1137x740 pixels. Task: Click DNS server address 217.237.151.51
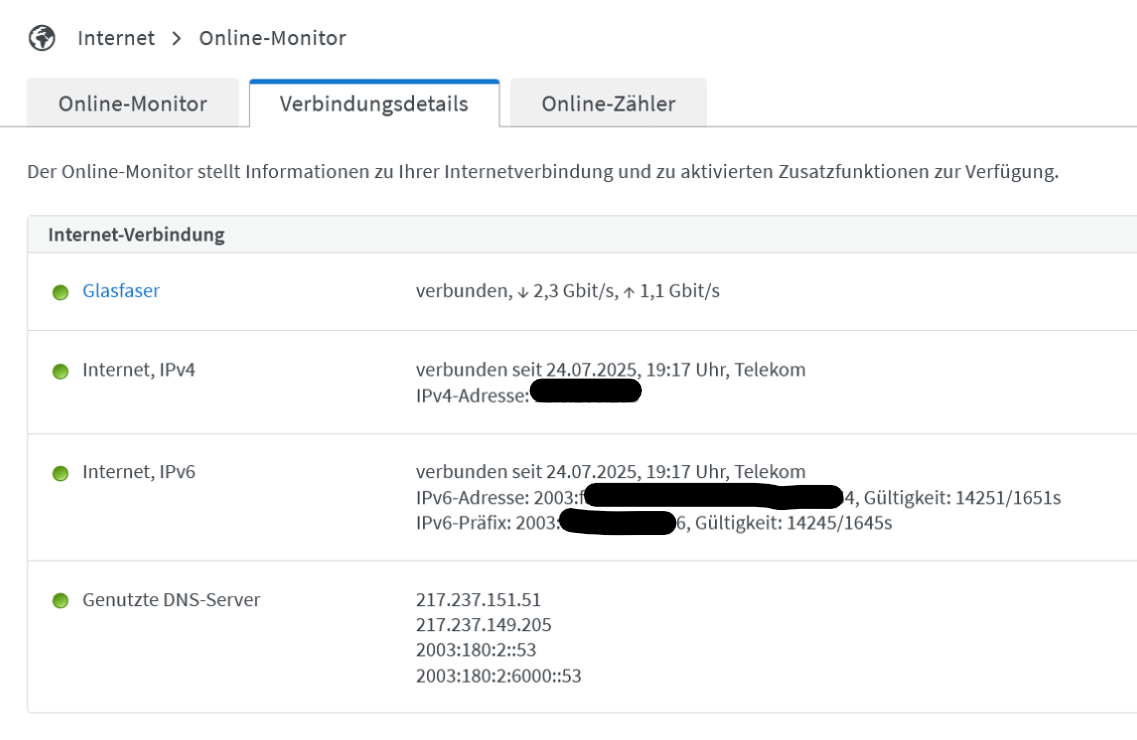point(478,600)
